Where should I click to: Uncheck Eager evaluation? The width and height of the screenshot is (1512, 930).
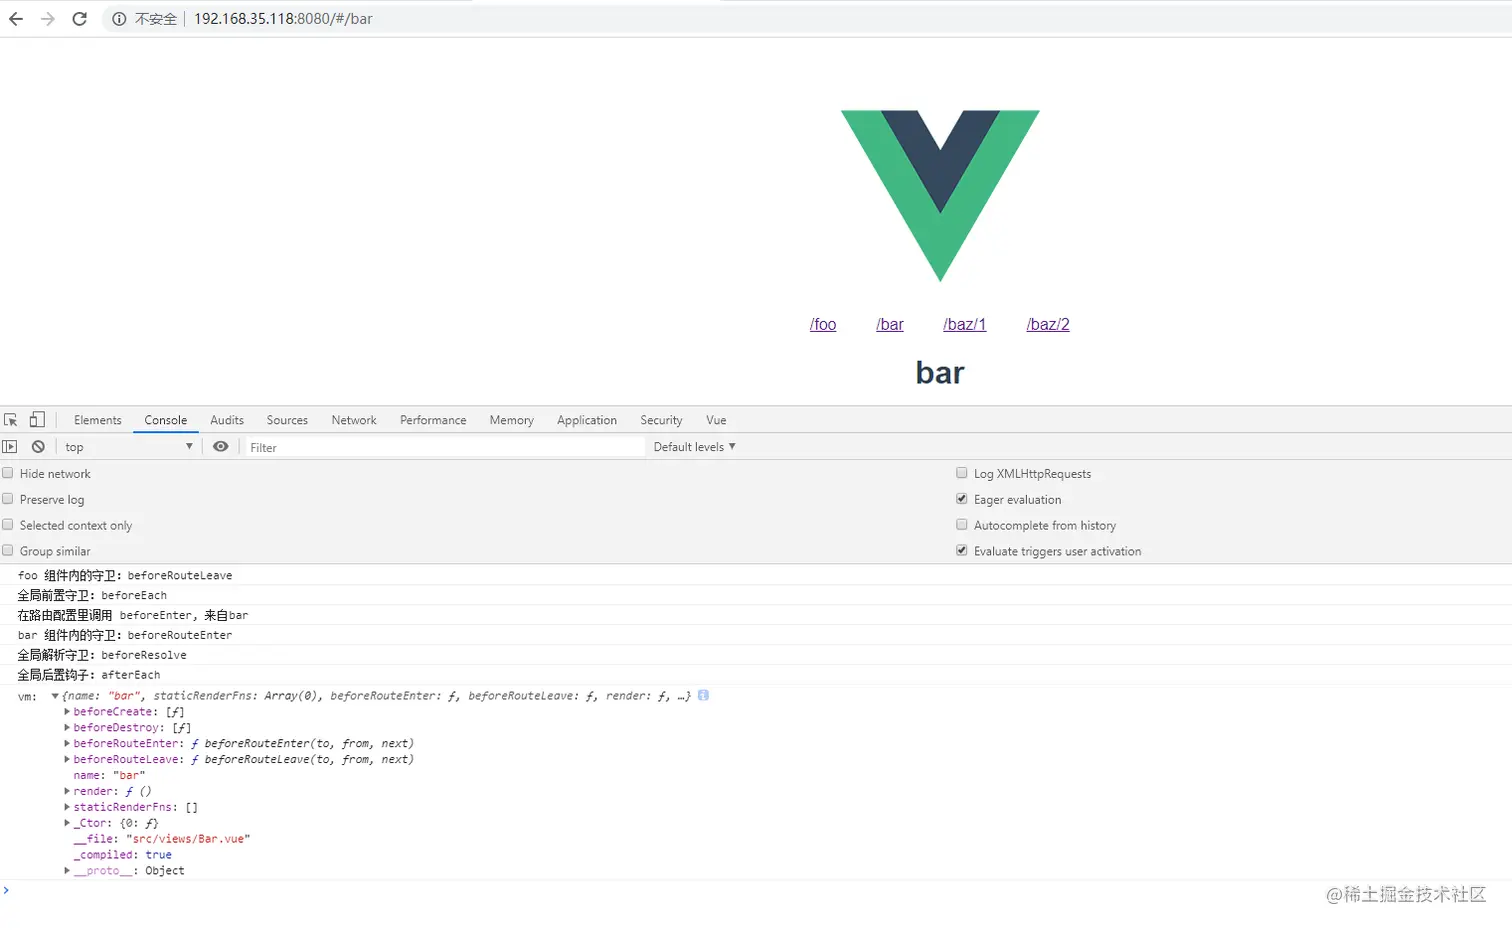[962, 499]
